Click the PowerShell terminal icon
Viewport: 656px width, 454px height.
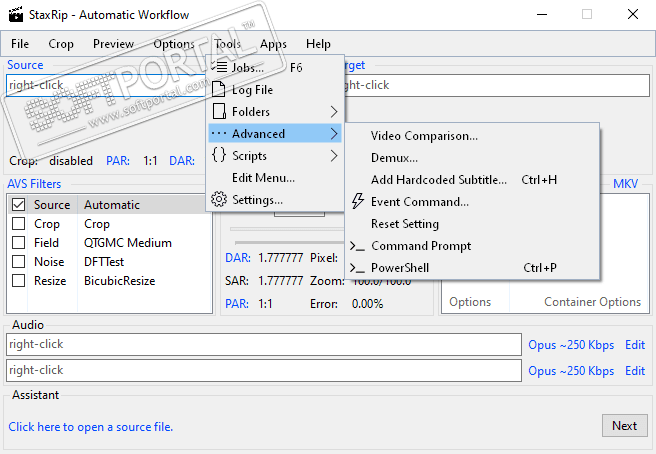(357, 268)
